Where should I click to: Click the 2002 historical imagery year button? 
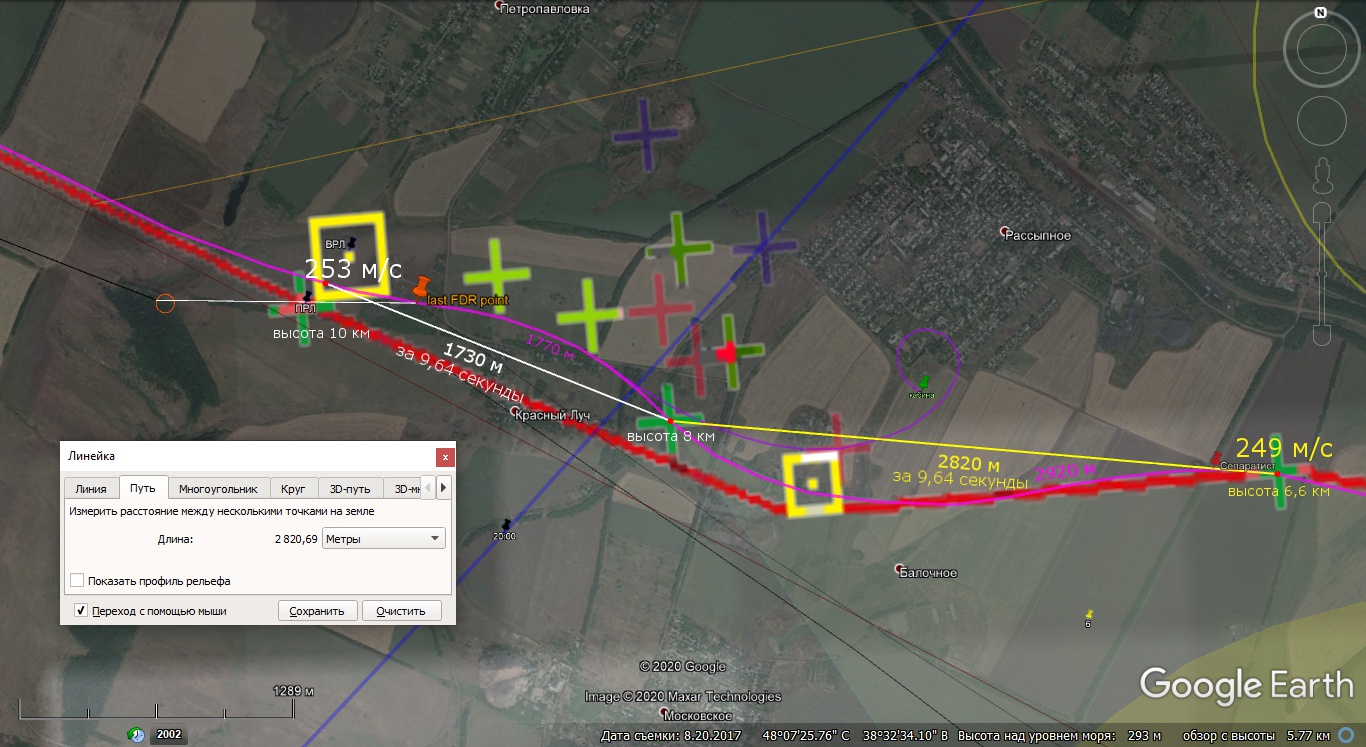[x=169, y=735]
